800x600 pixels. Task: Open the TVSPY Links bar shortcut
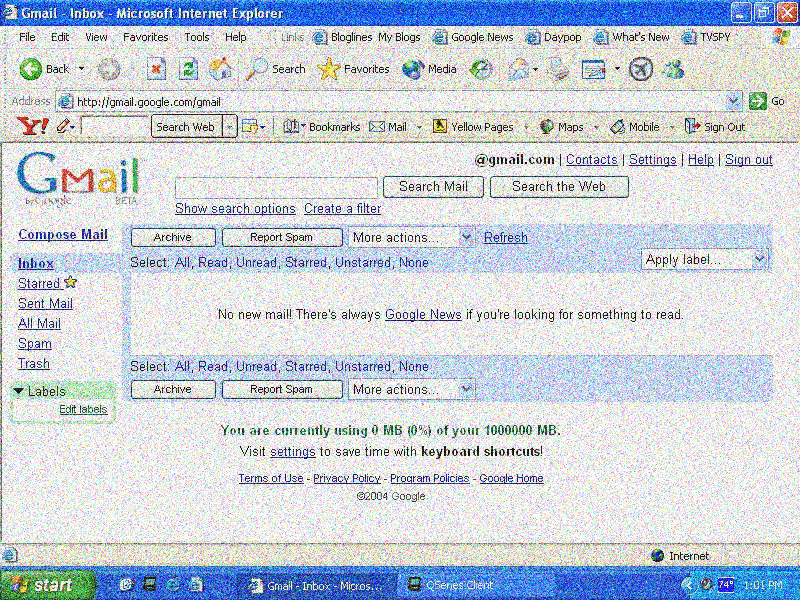[707, 37]
